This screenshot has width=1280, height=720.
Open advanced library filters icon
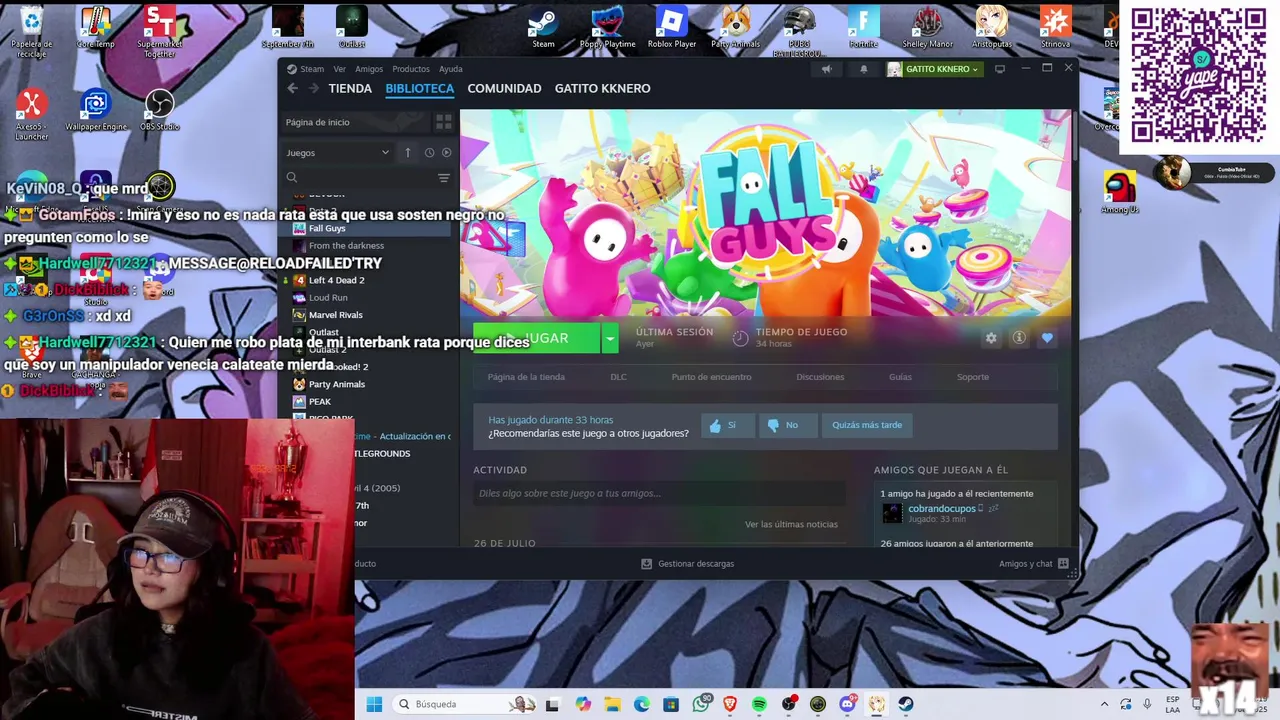click(x=443, y=177)
